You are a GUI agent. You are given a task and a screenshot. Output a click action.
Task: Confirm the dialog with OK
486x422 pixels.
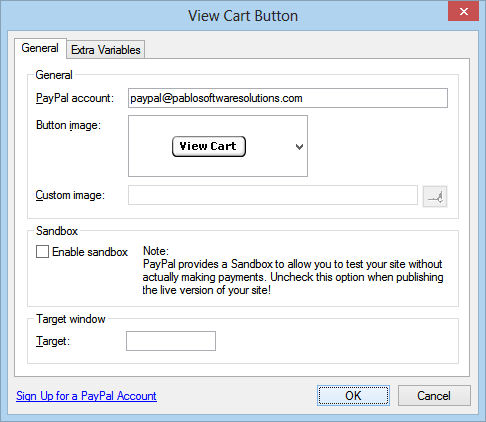(353, 396)
